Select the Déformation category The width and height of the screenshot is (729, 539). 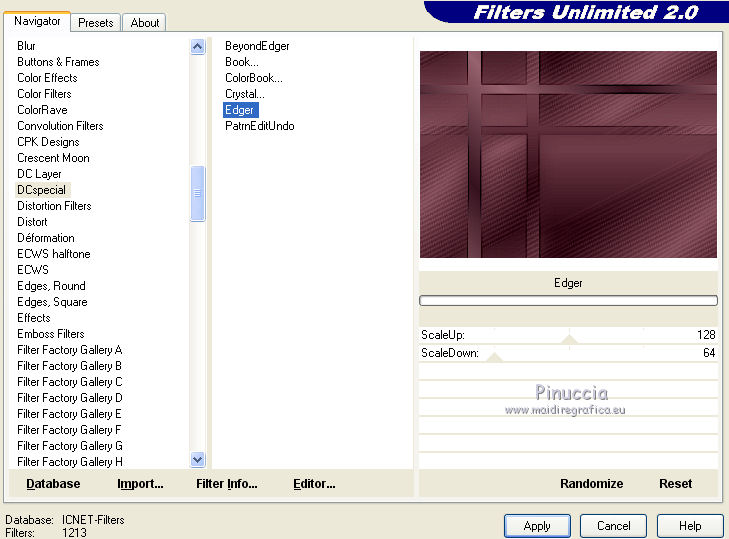(46, 238)
